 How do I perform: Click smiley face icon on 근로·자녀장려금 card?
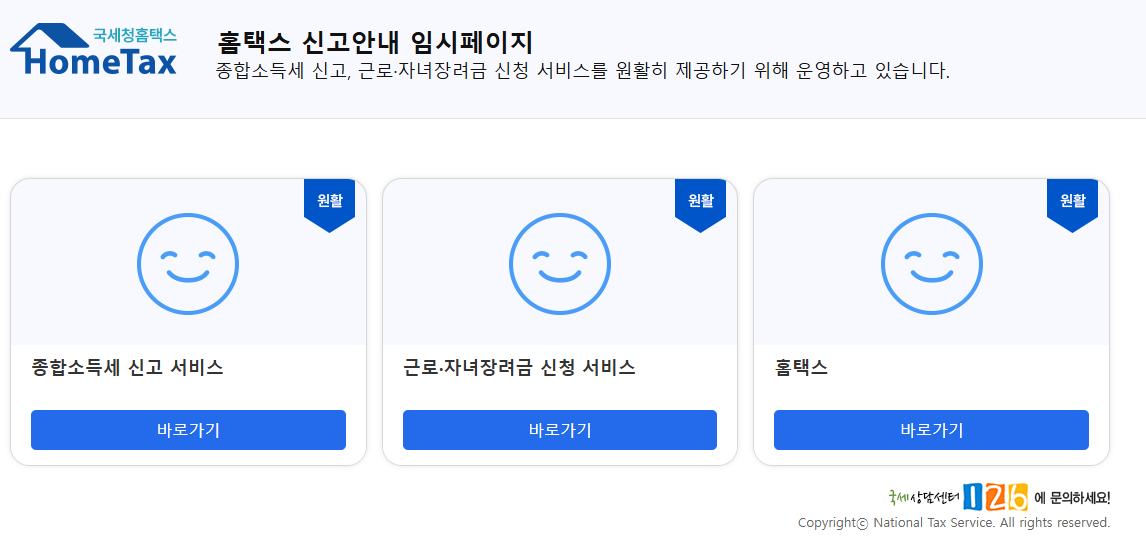pos(560,264)
